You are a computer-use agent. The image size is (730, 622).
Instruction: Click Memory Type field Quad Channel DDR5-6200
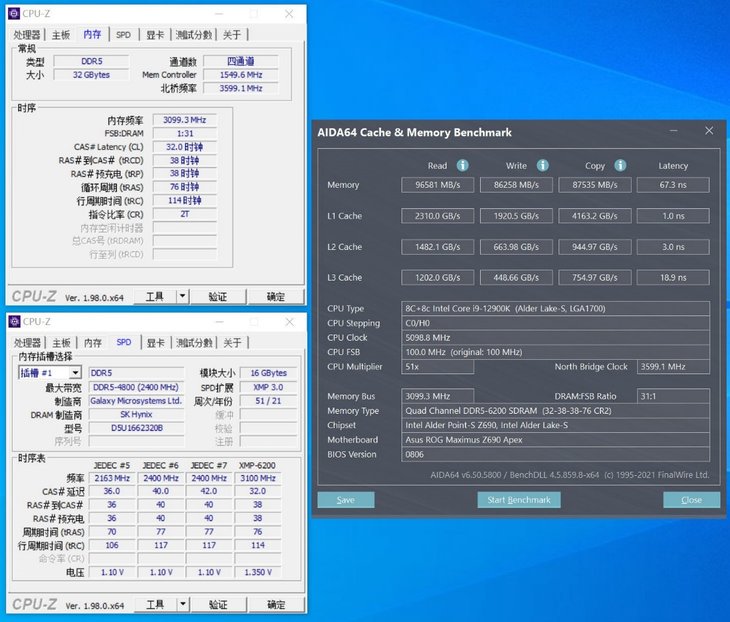pos(555,411)
